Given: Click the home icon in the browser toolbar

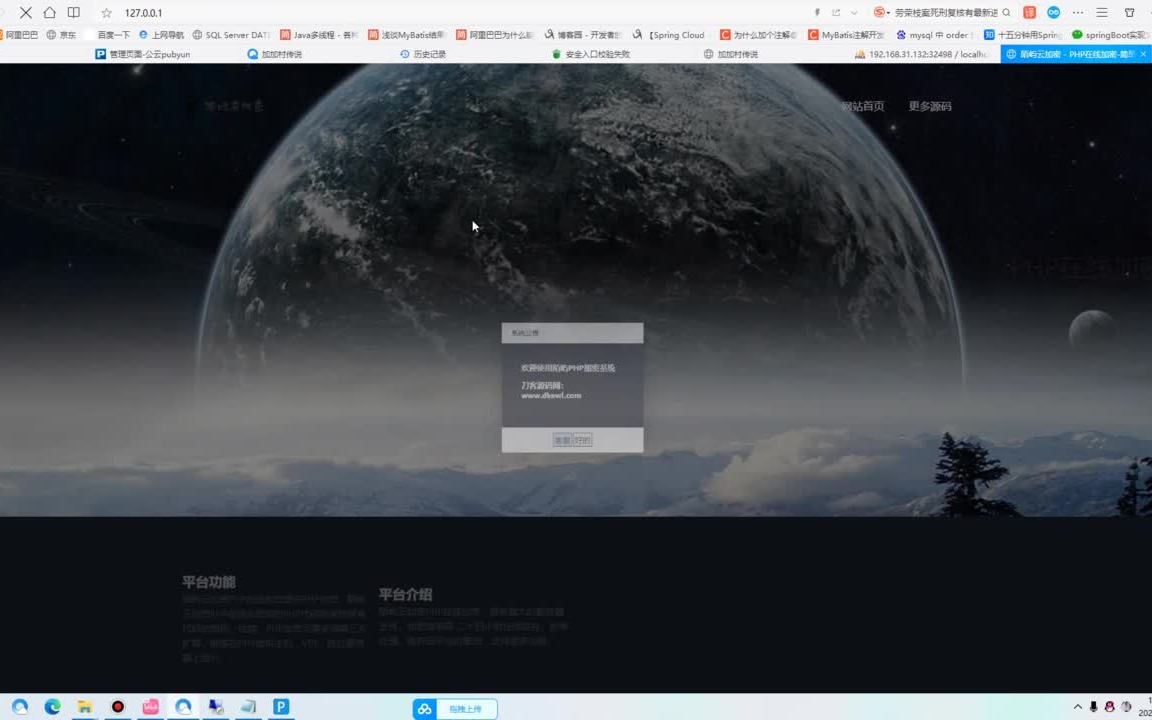Looking at the screenshot, I should 50,13.
